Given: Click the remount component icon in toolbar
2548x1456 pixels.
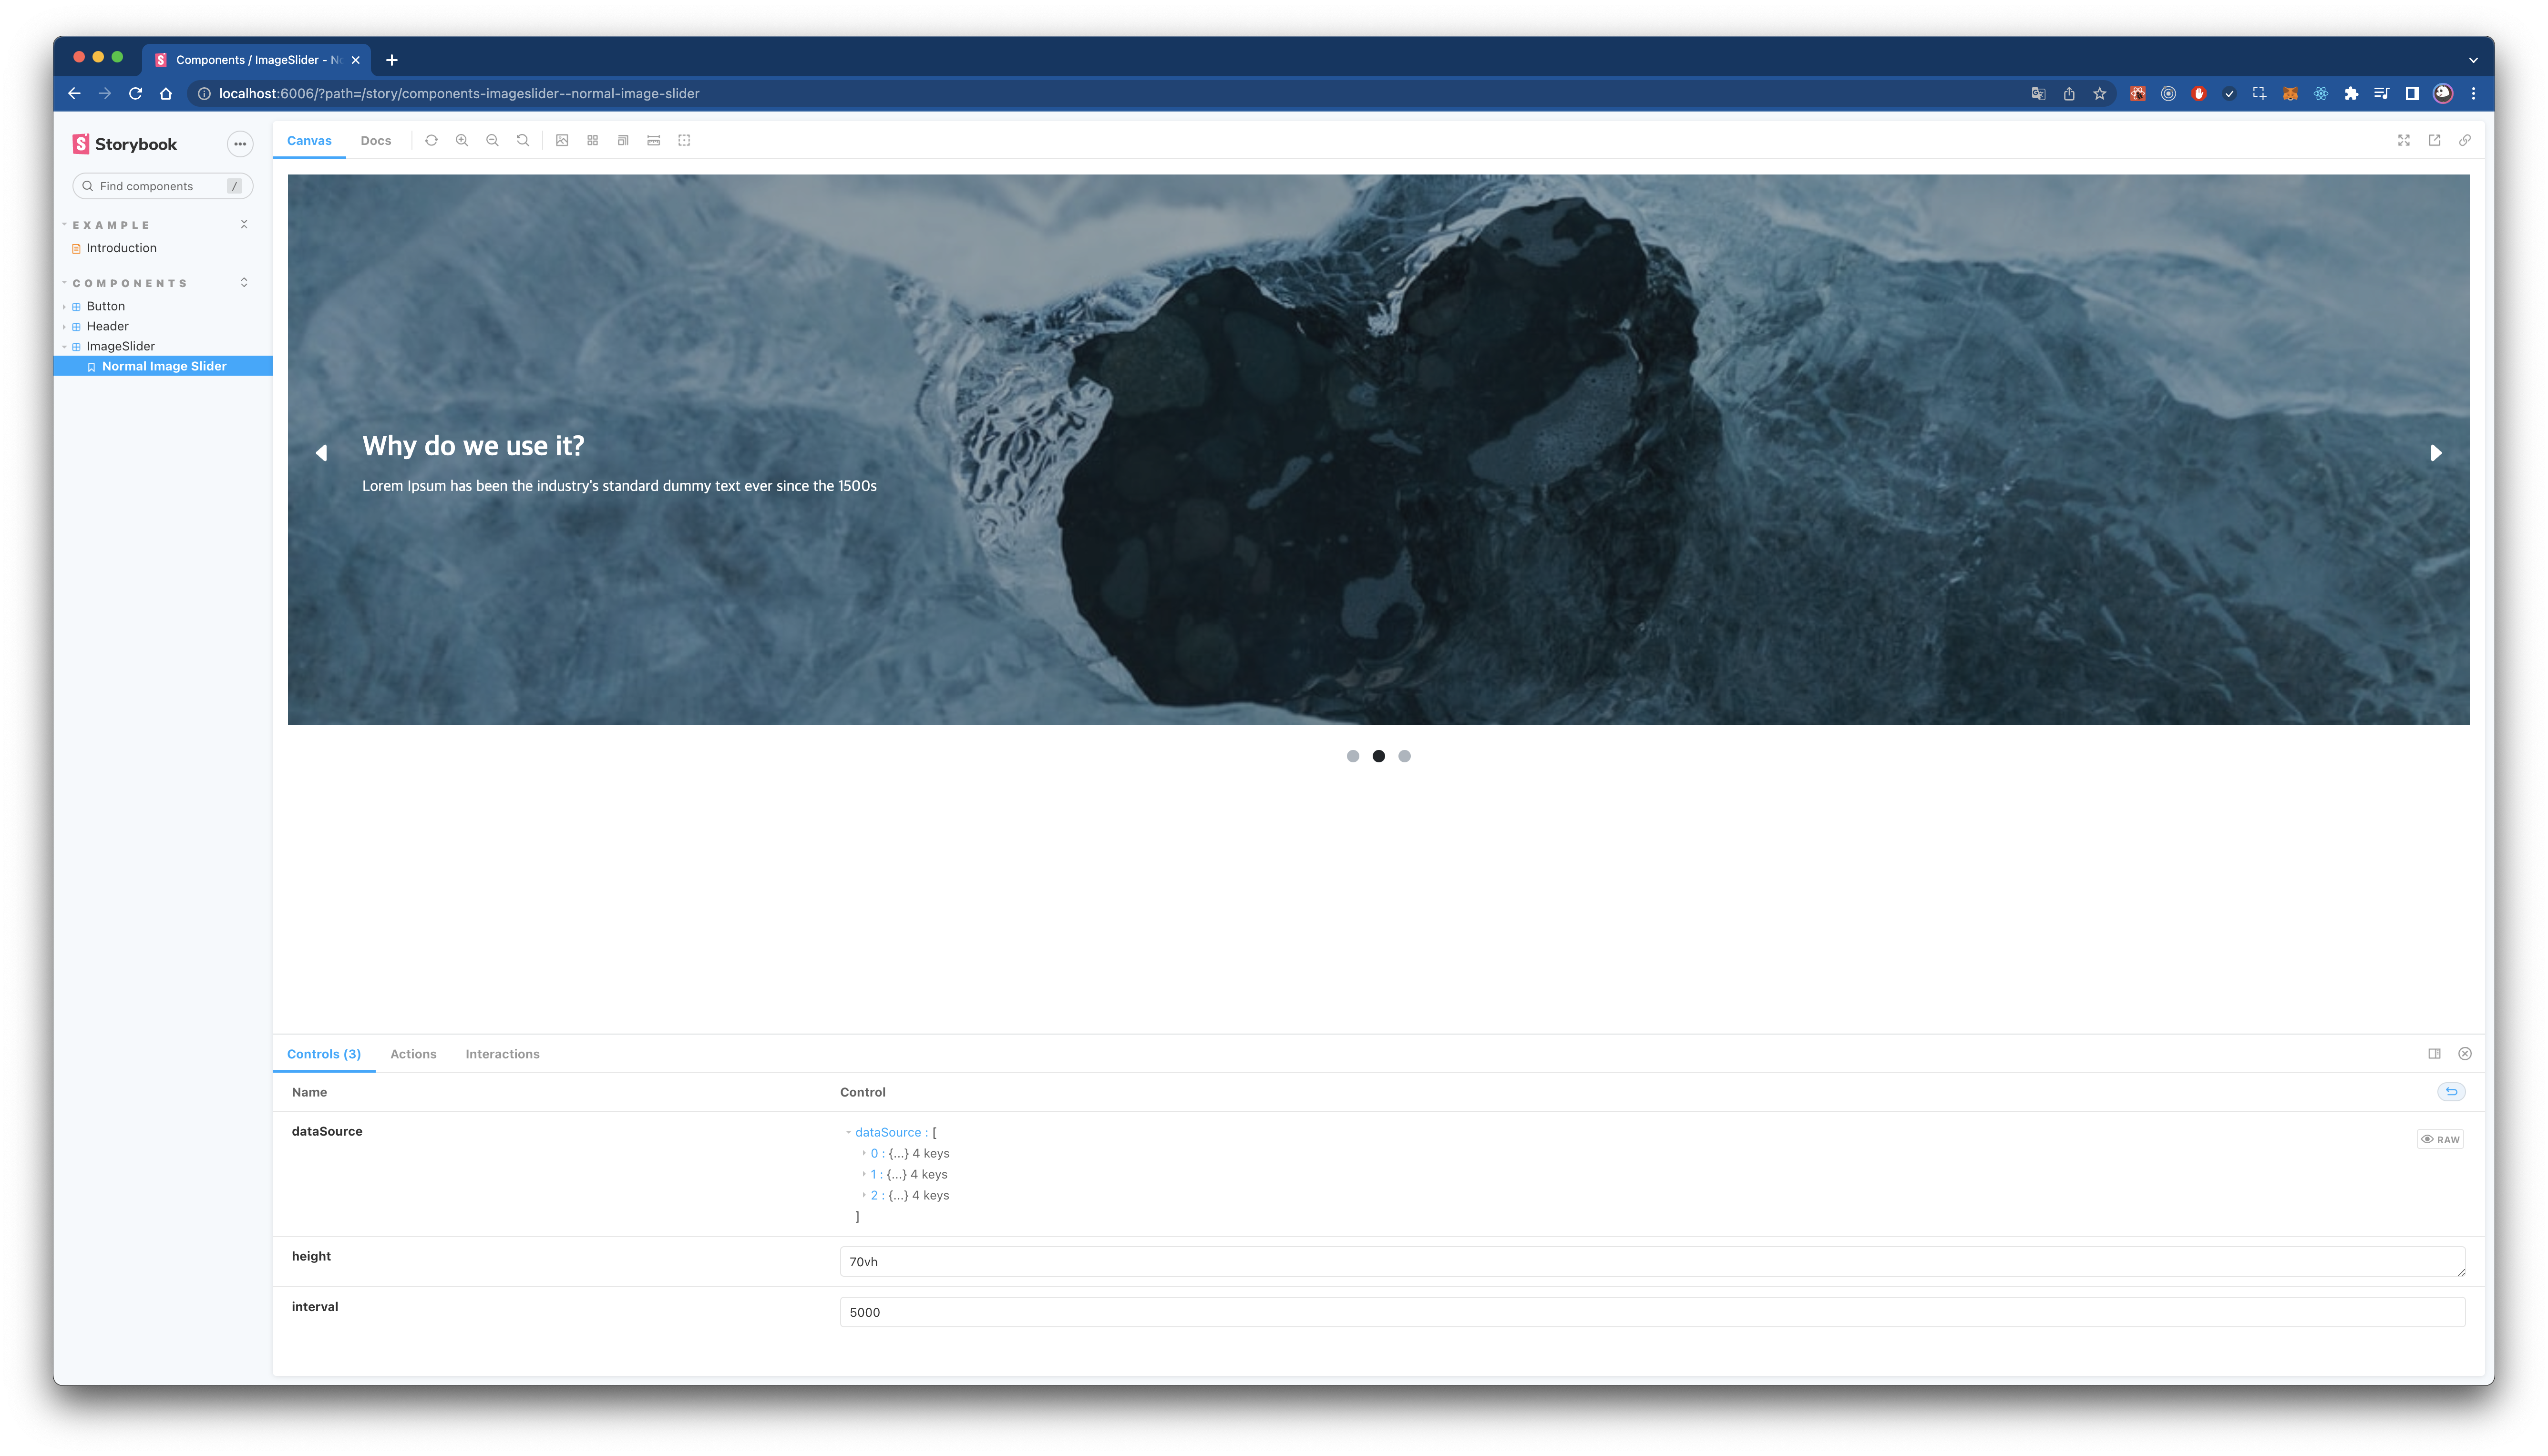Looking at the screenshot, I should point(431,141).
